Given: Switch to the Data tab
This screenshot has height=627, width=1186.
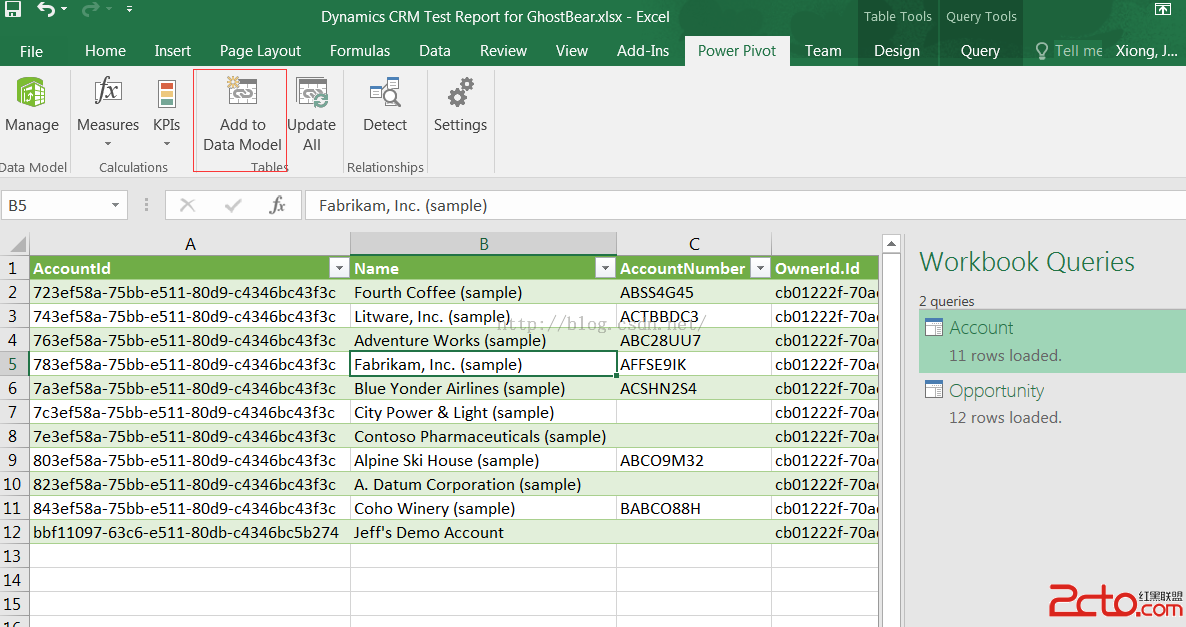Looking at the screenshot, I should (435, 51).
